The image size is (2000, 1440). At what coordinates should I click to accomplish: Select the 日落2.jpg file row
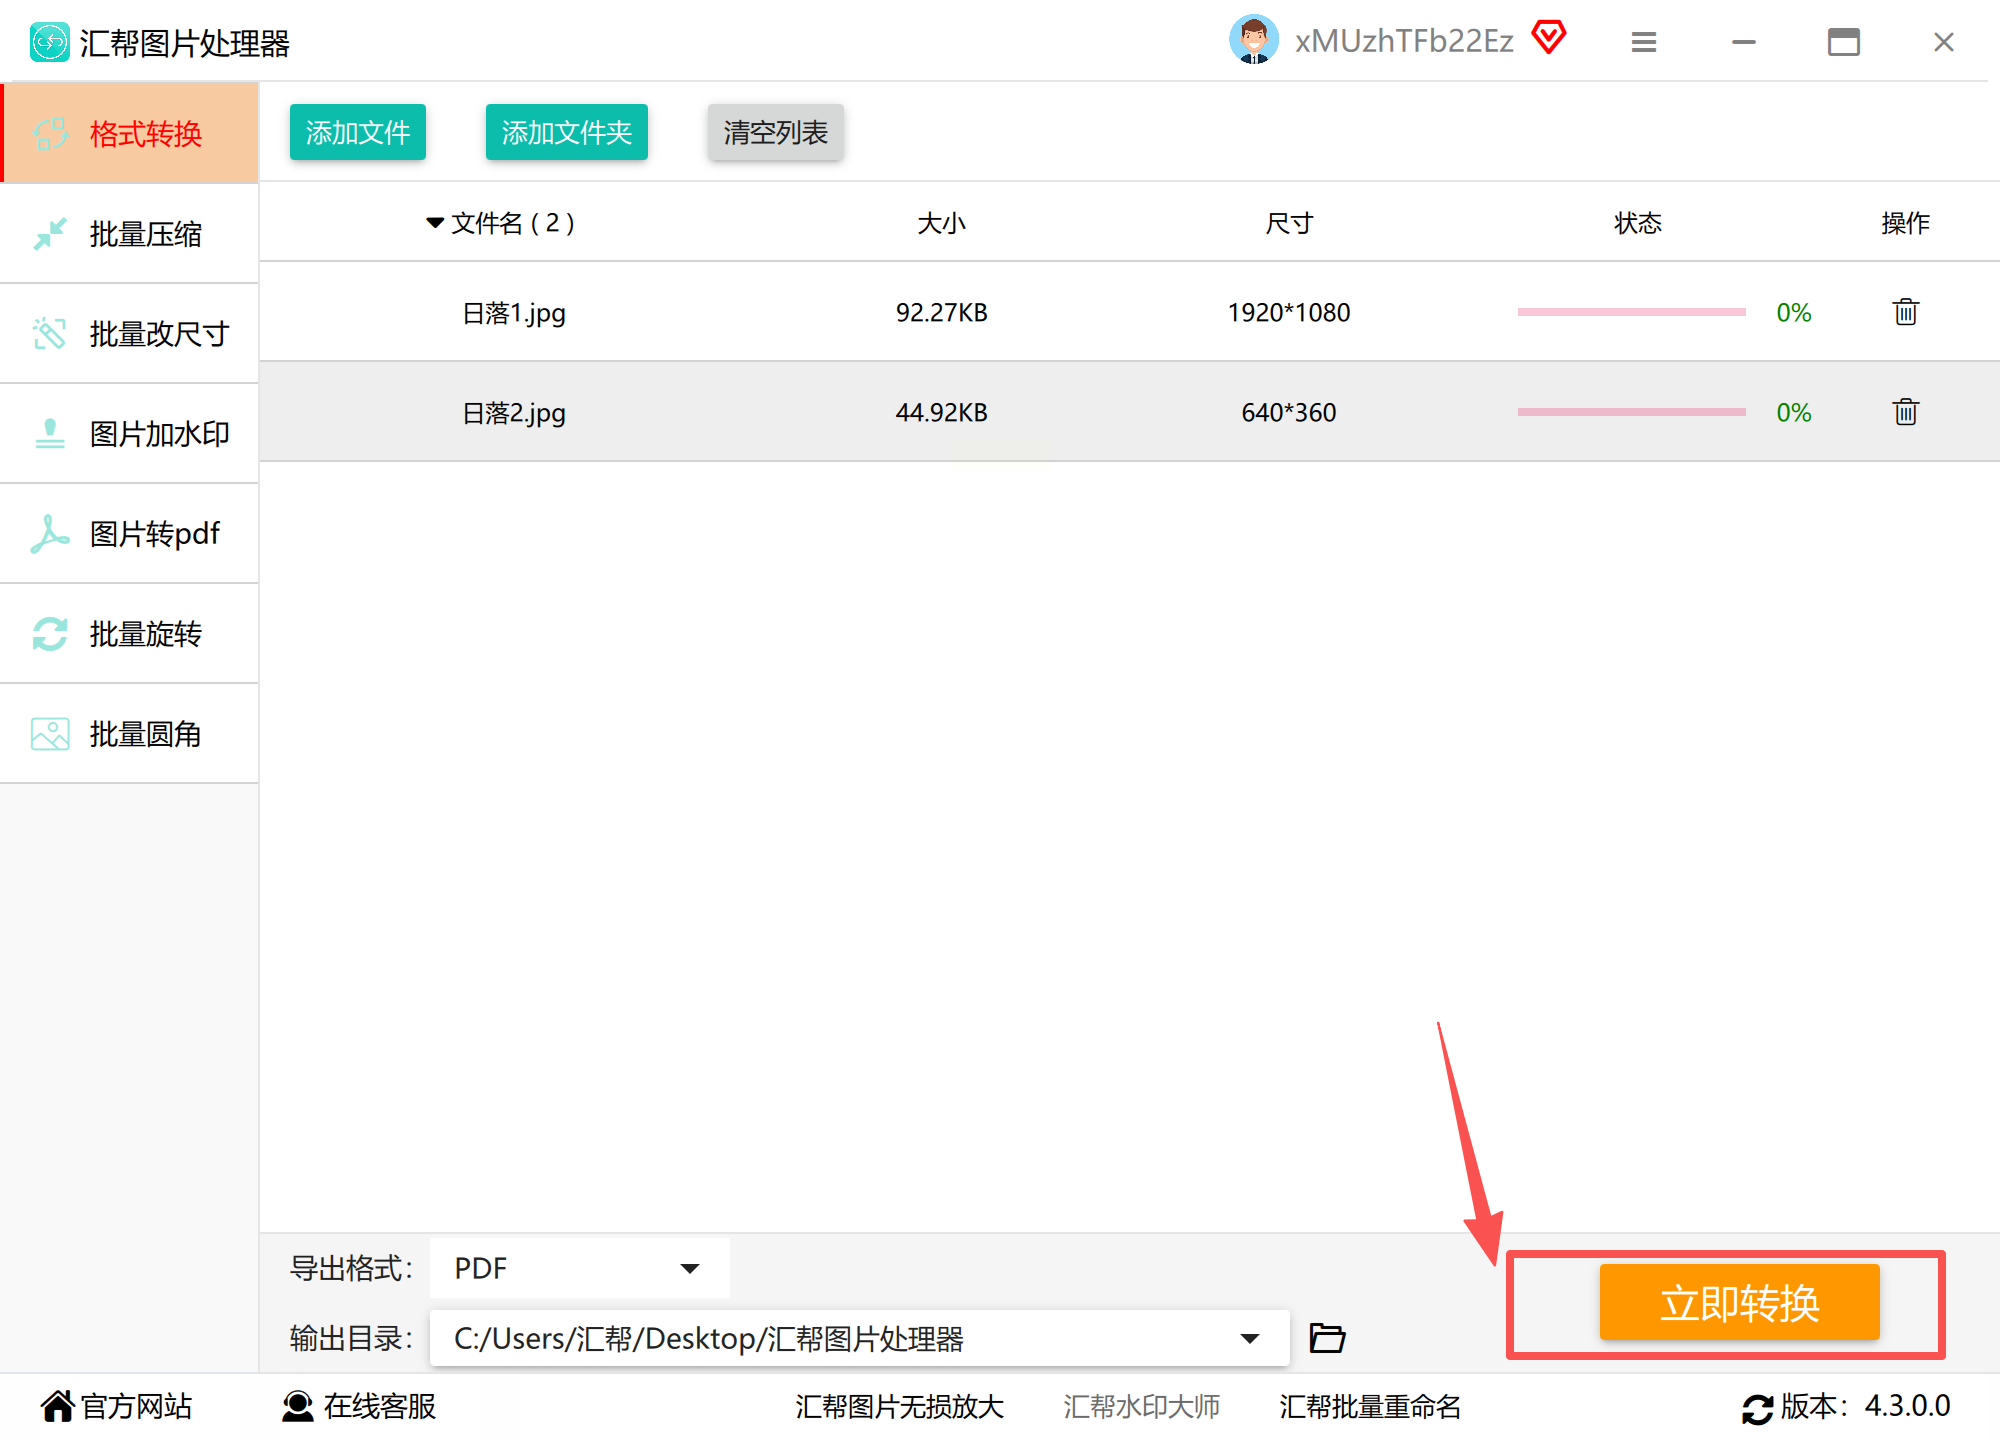514,412
